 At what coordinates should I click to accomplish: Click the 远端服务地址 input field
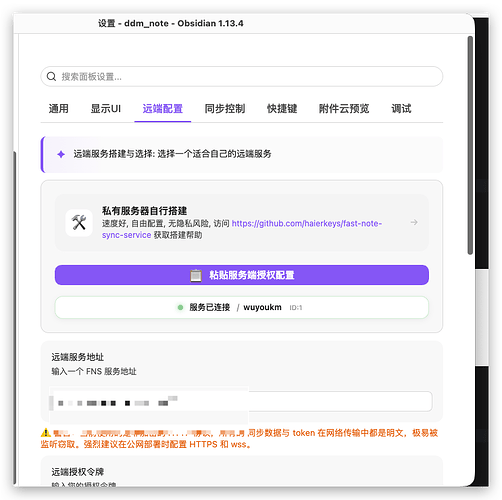coord(242,401)
